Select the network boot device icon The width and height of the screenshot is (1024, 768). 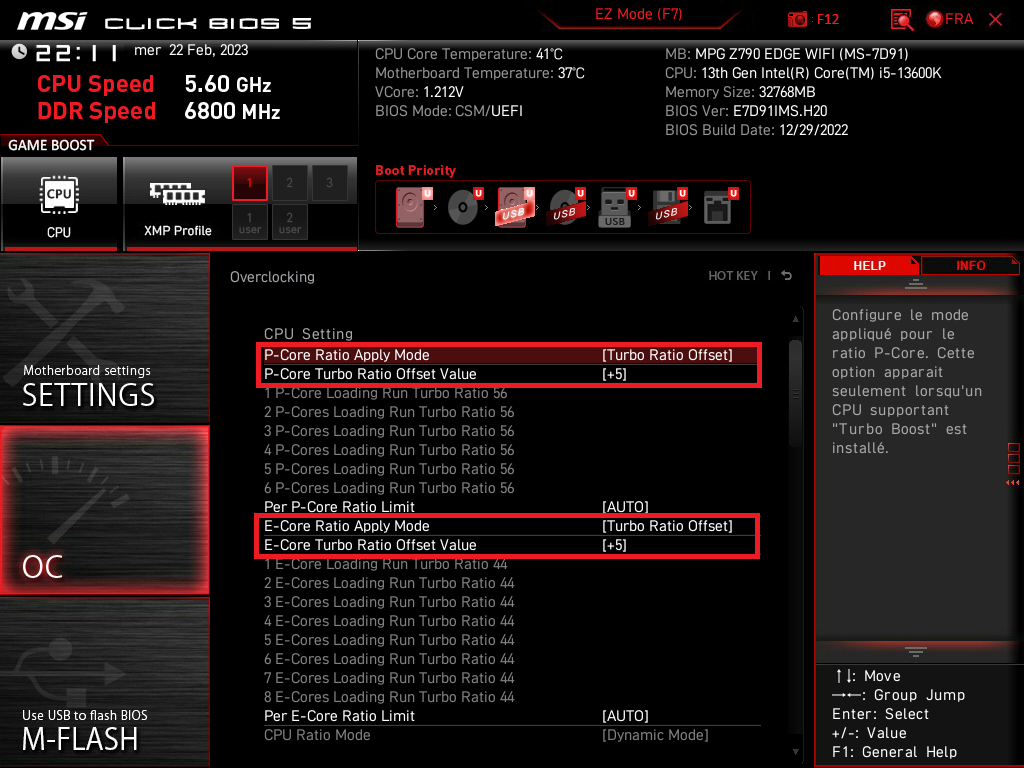tap(720, 207)
